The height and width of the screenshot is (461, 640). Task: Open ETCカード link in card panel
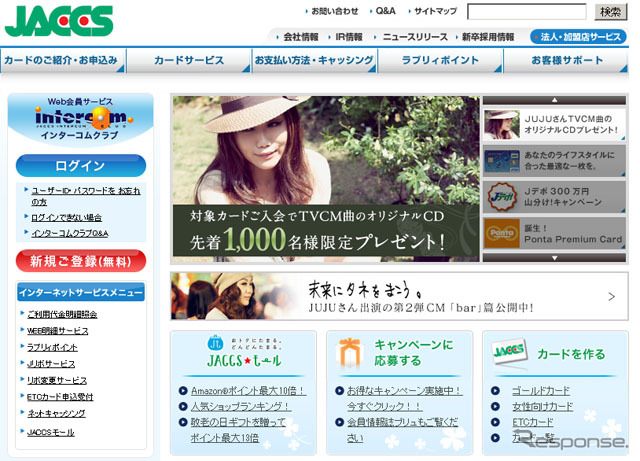click(533, 422)
